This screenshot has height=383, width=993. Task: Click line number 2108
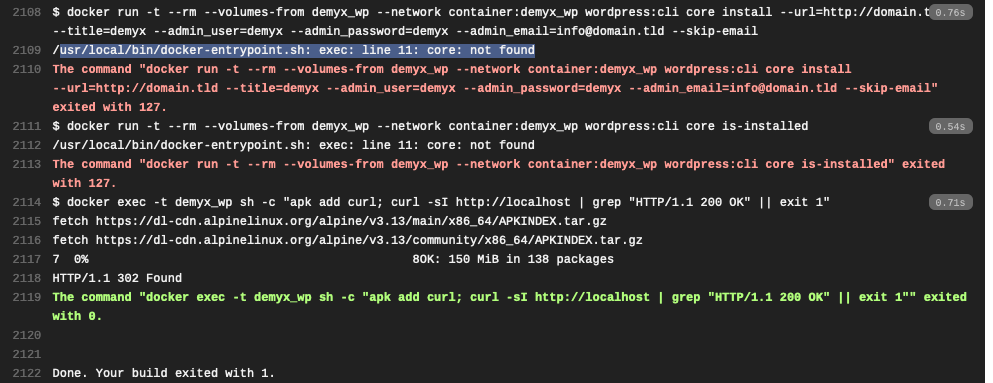(x=27, y=12)
